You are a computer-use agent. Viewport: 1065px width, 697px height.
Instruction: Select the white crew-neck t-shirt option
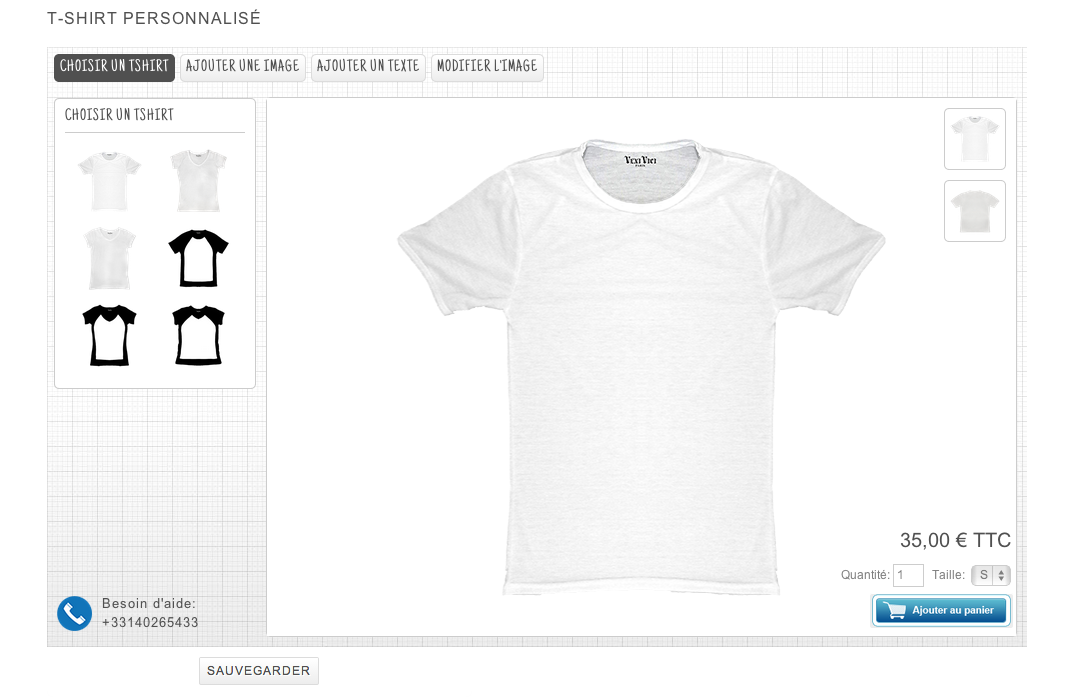point(109,181)
